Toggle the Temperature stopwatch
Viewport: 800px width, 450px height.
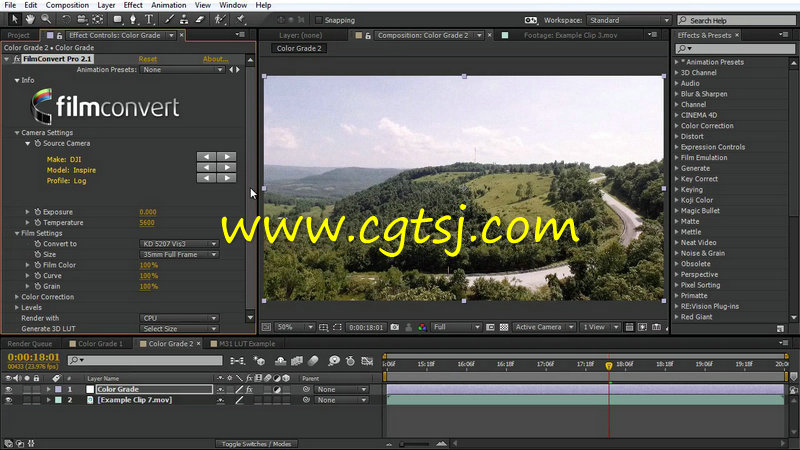coord(37,222)
